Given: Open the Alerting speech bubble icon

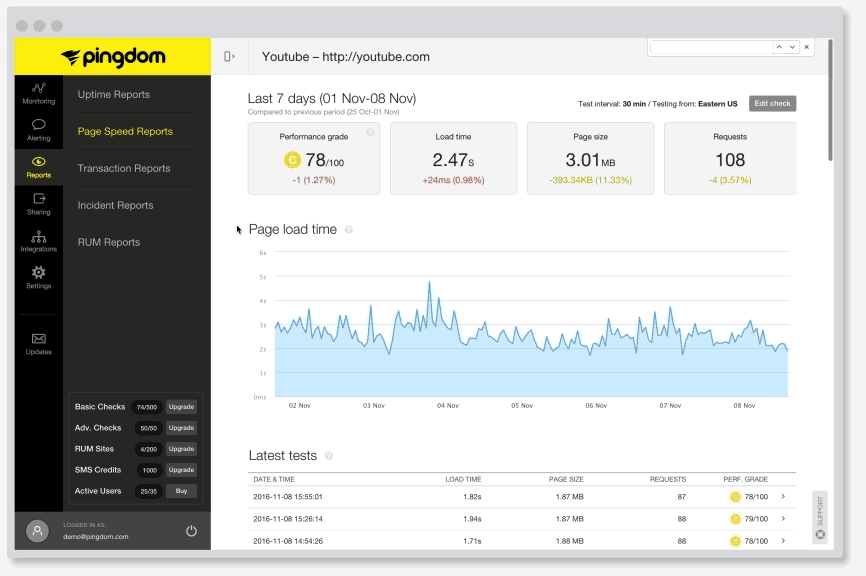Looking at the screenshot, I should coord(39,124).
